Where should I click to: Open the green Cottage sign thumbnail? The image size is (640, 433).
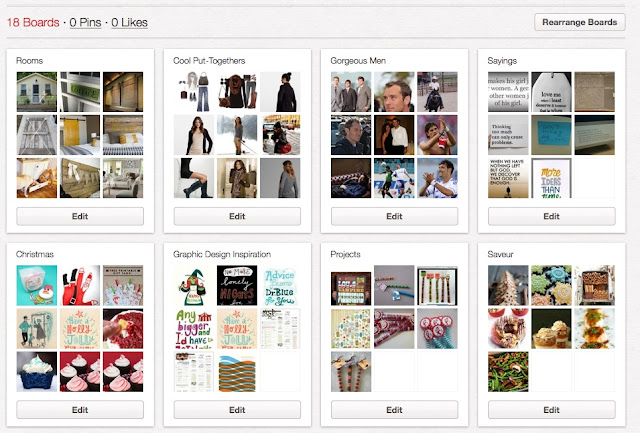(80, 92)
